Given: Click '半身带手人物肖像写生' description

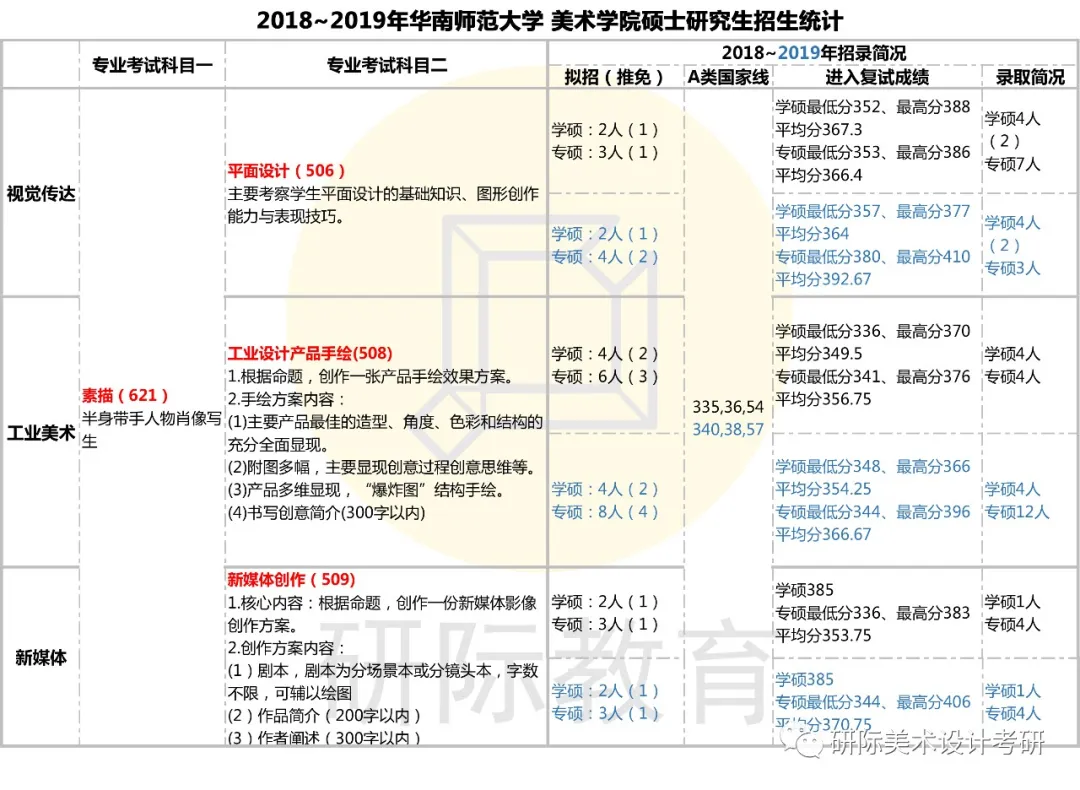Looking at the screenshot, I should 152,430.
